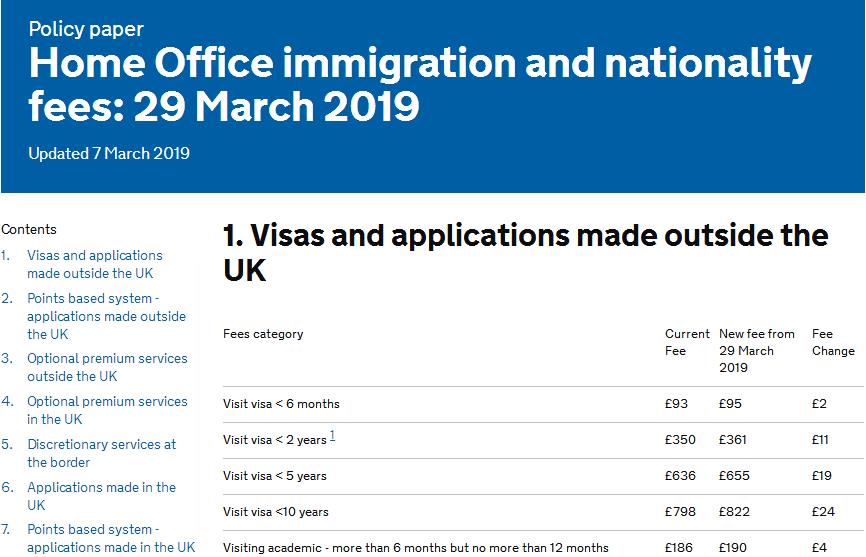Viewport: 866px width, 557px height.
Task: Go to 'Points based system - applications made outside the UK'
Action: 106,316
